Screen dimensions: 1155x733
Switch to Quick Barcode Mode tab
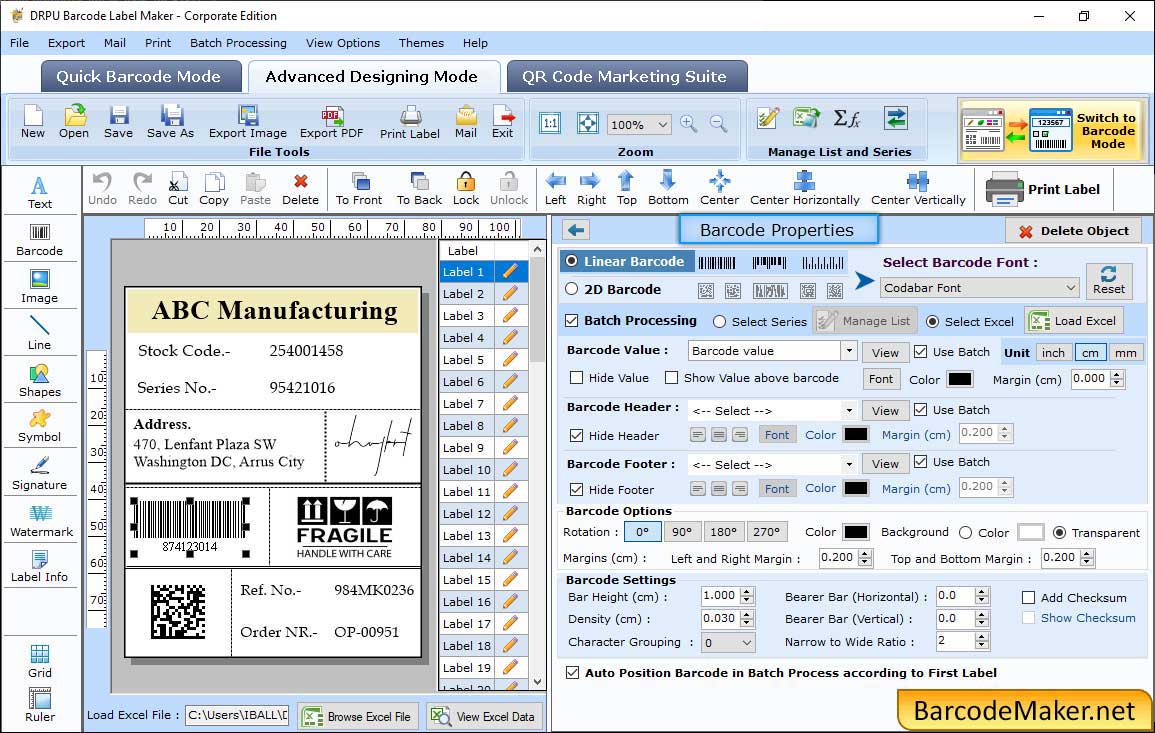click(x=141, y=77)
